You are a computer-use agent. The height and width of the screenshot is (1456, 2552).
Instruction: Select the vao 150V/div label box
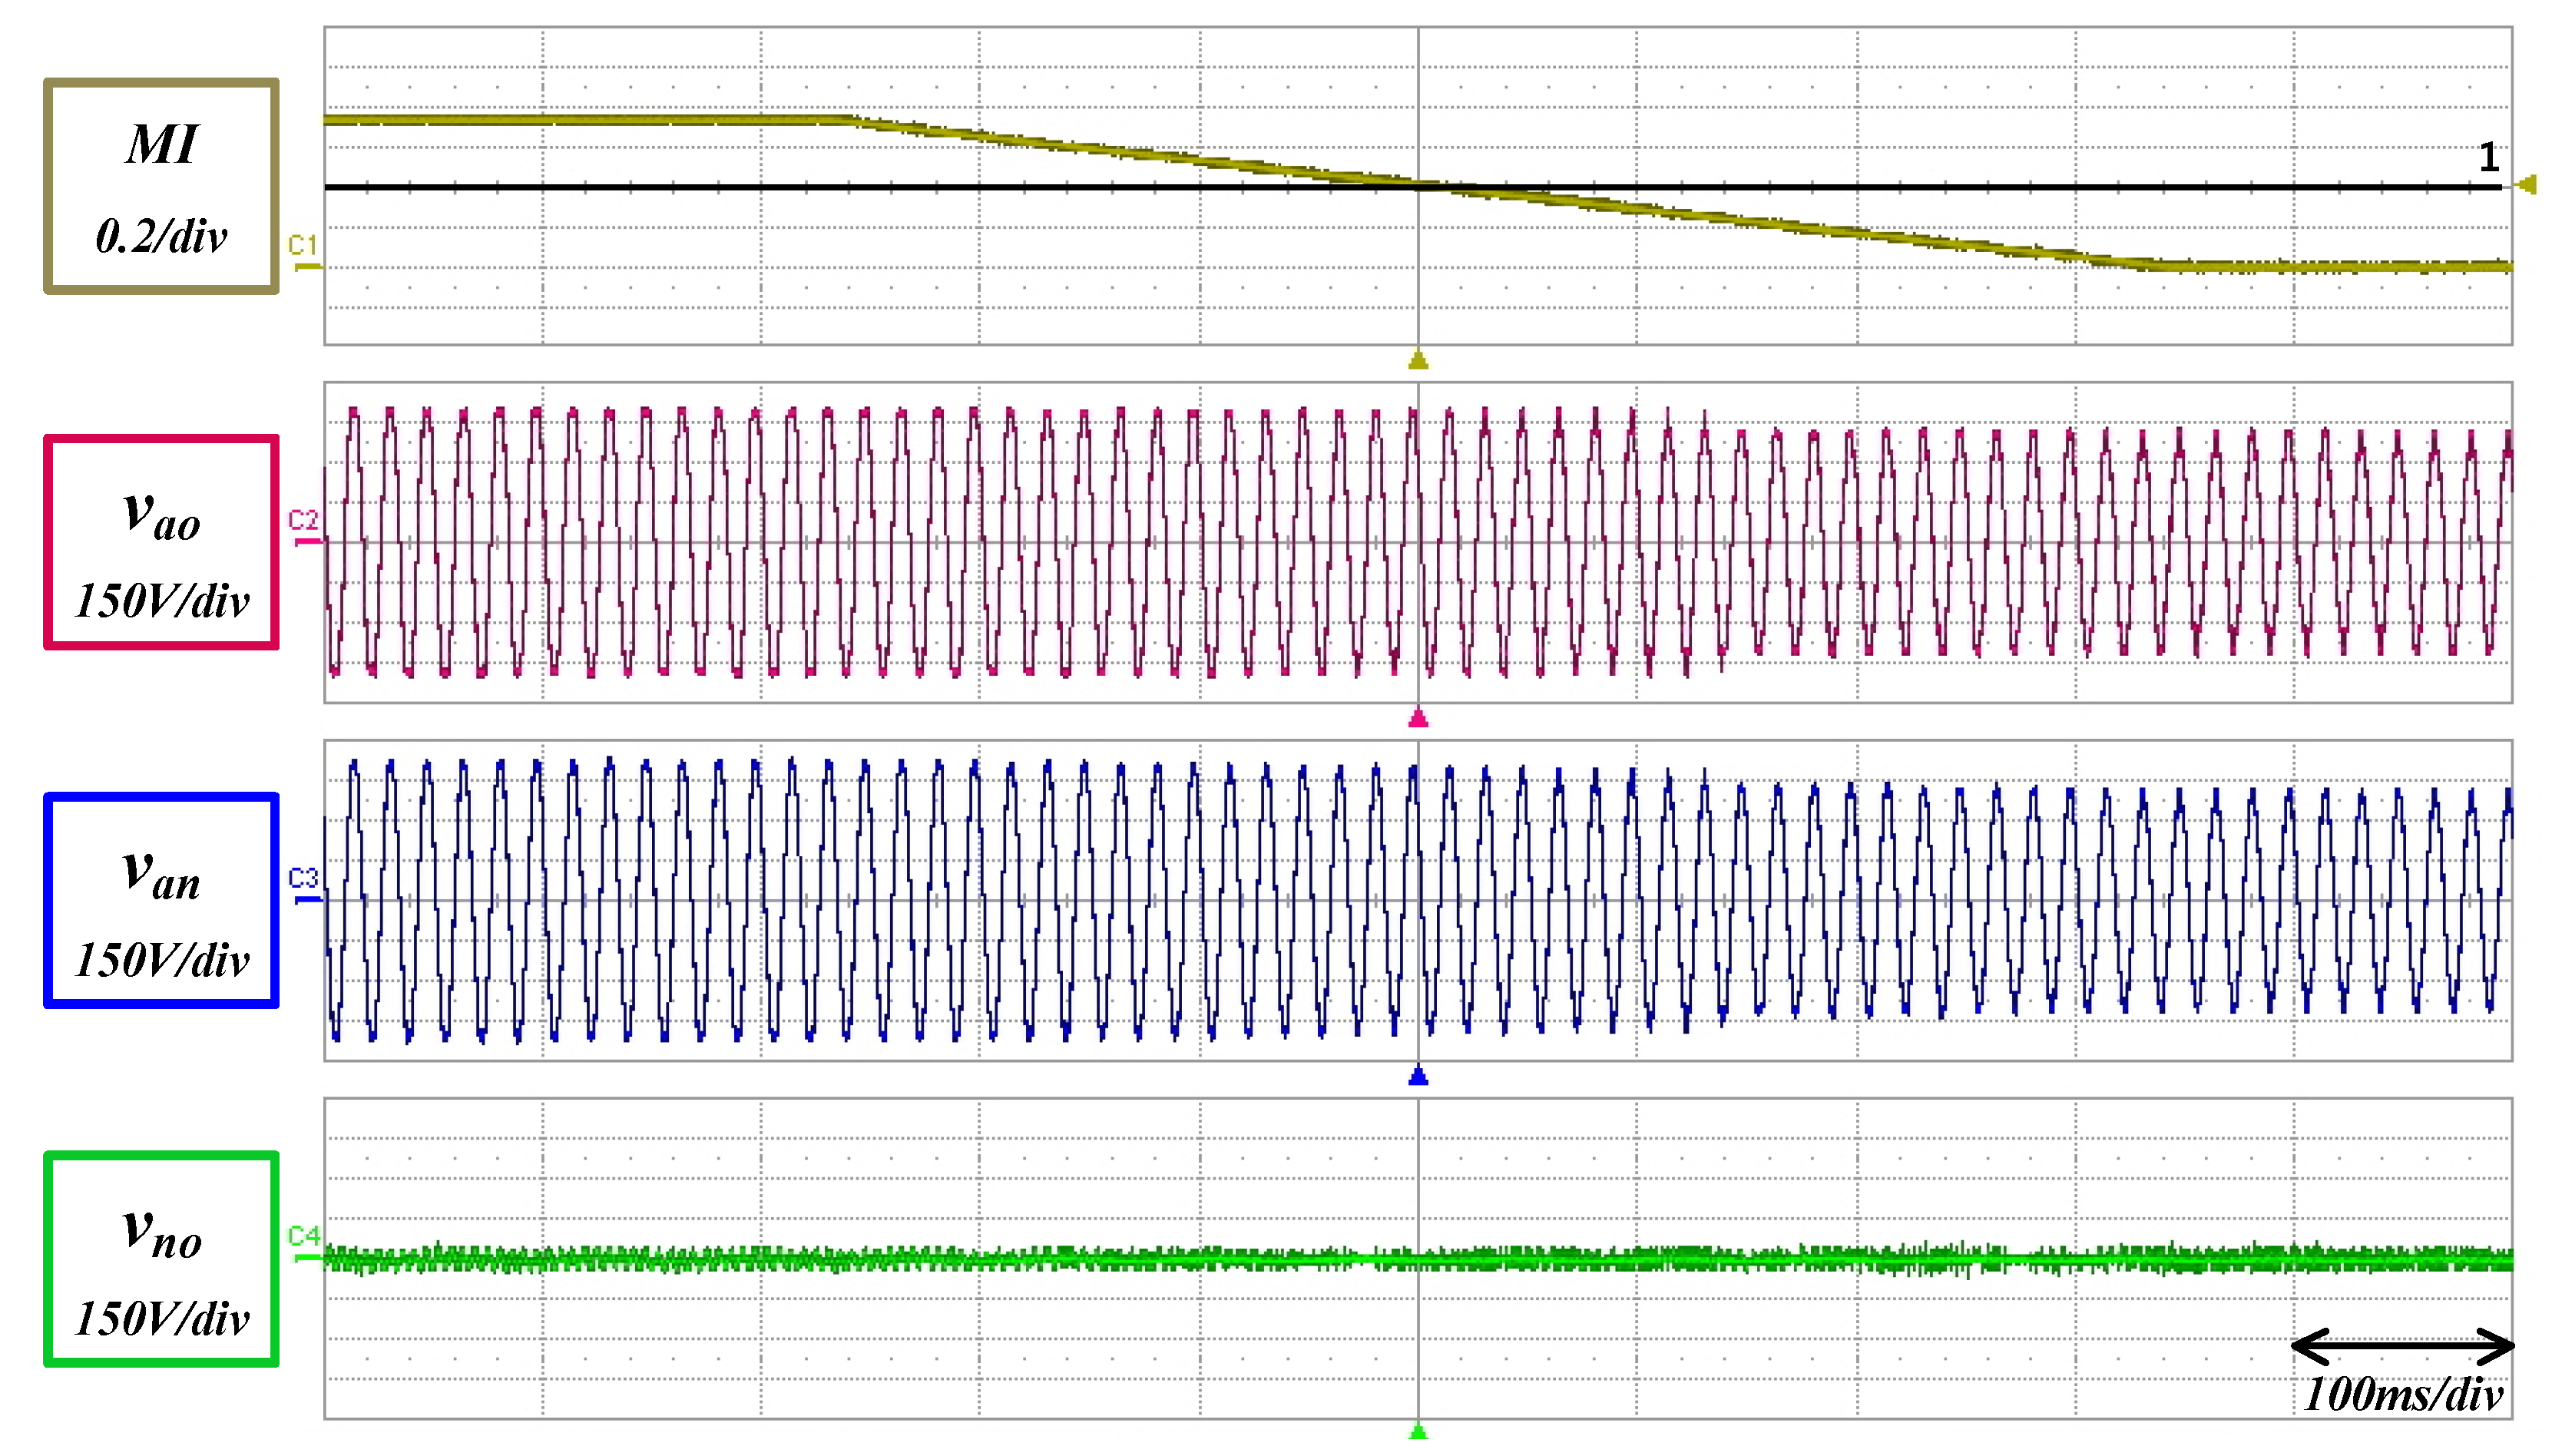point(161,542)
